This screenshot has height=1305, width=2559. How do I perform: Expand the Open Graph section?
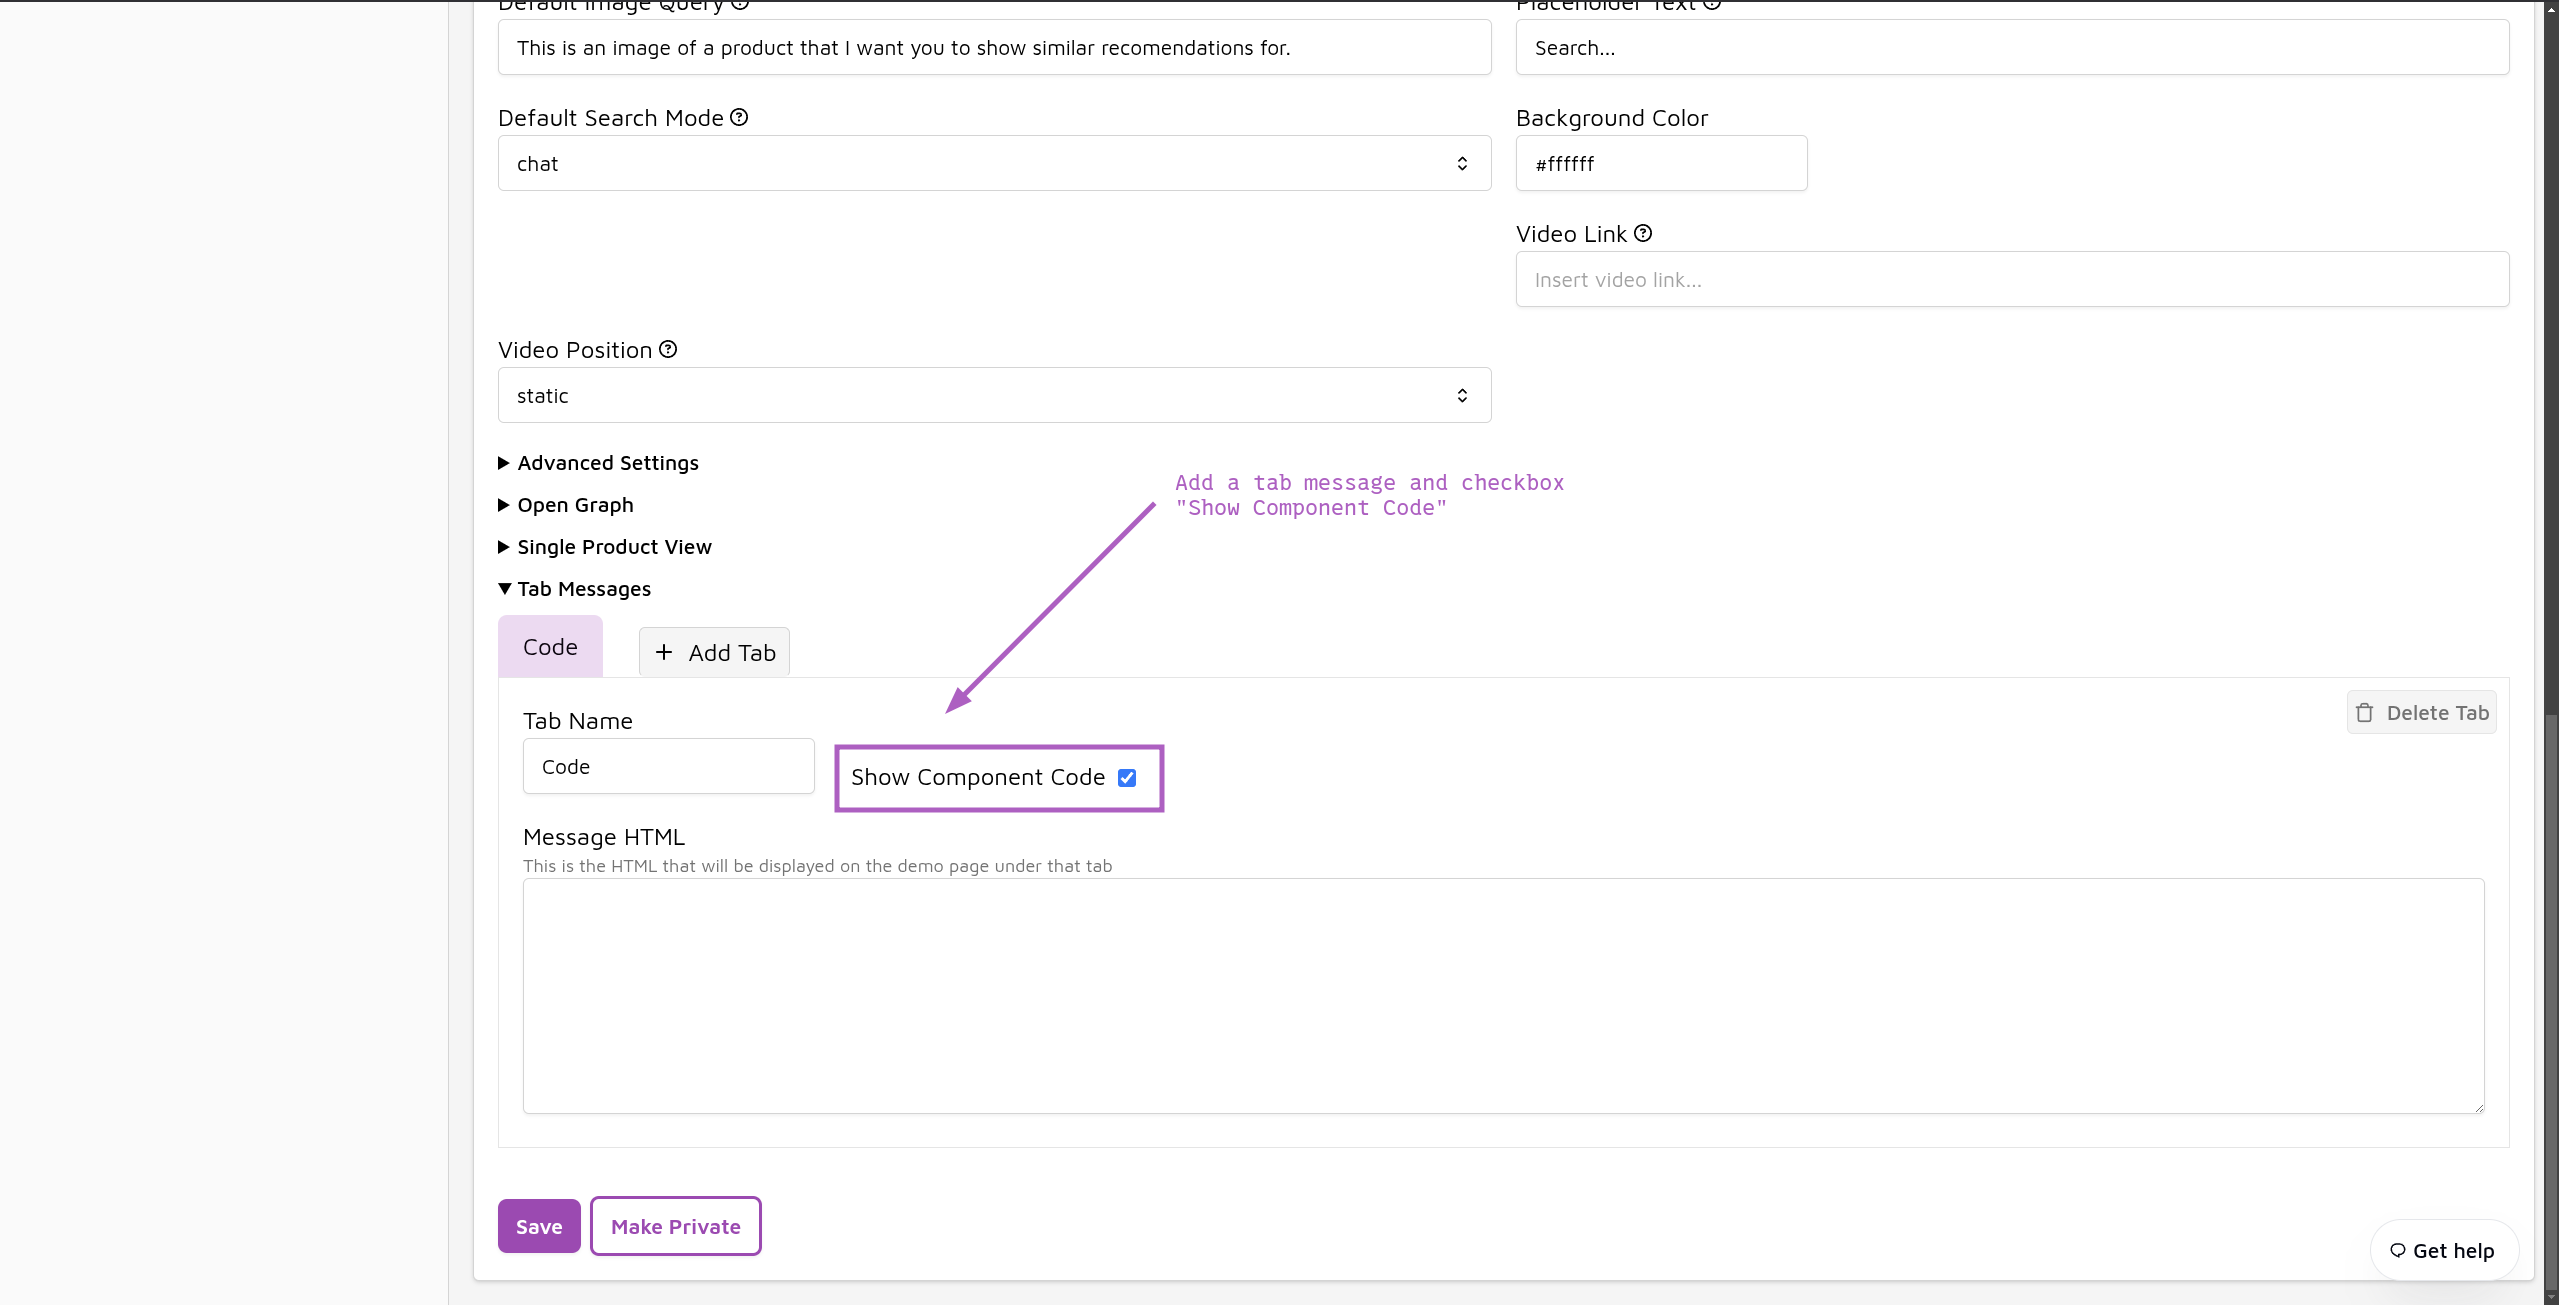point(566,505)
